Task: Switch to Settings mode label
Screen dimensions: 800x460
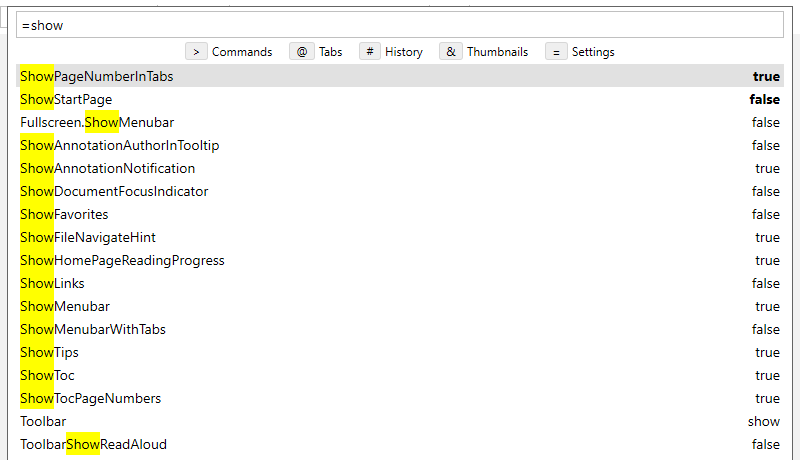Action: pos(593,52)
